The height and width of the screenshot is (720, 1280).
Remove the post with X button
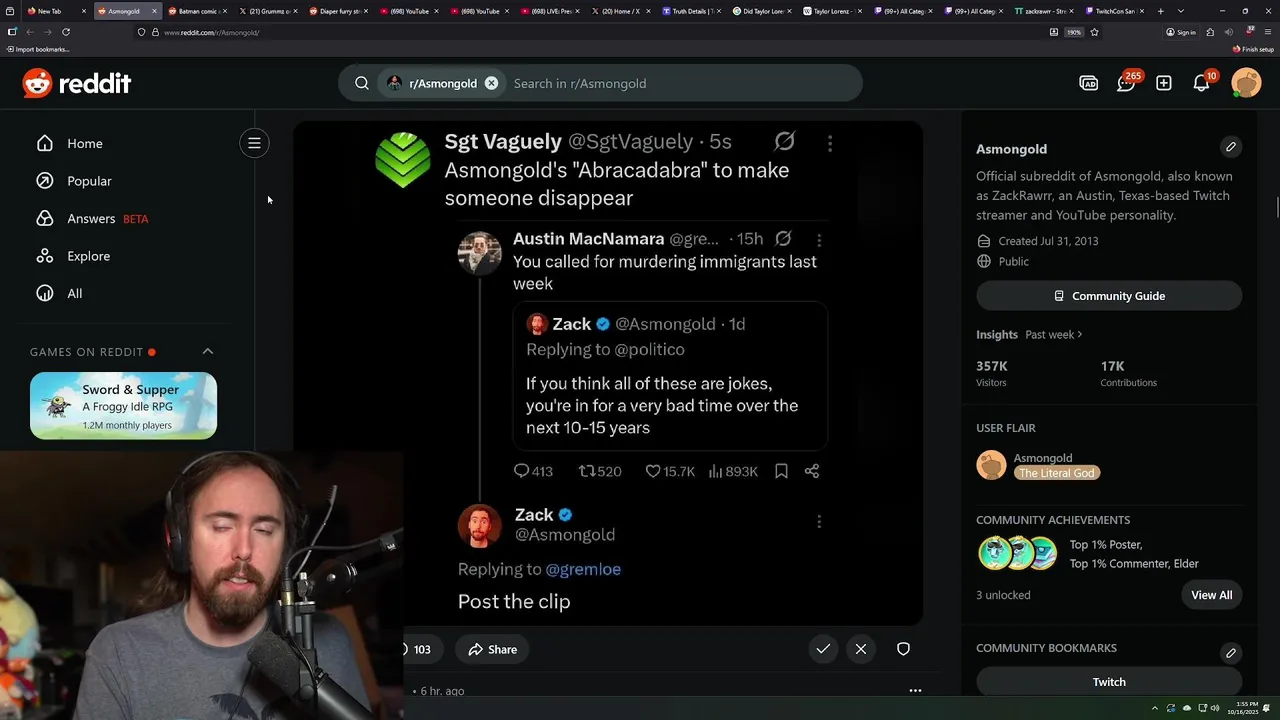click(861, 649)
